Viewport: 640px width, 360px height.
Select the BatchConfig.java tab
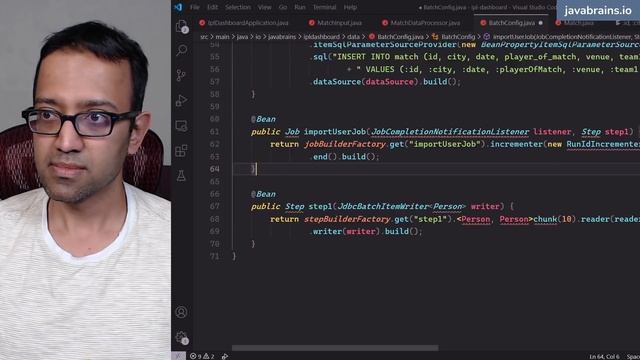511,23
